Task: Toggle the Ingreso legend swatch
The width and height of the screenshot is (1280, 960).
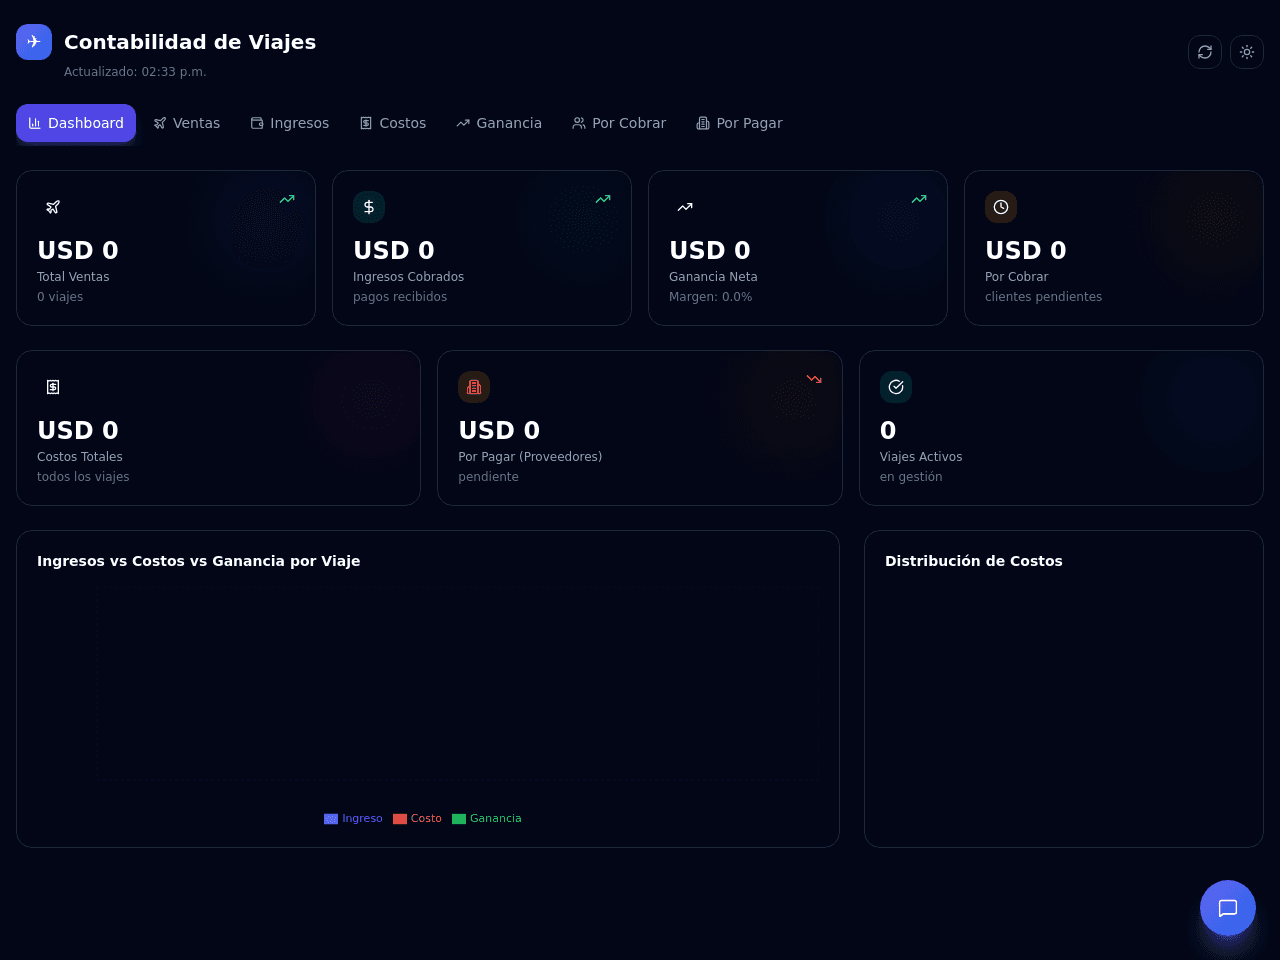Action: point(331,819)
